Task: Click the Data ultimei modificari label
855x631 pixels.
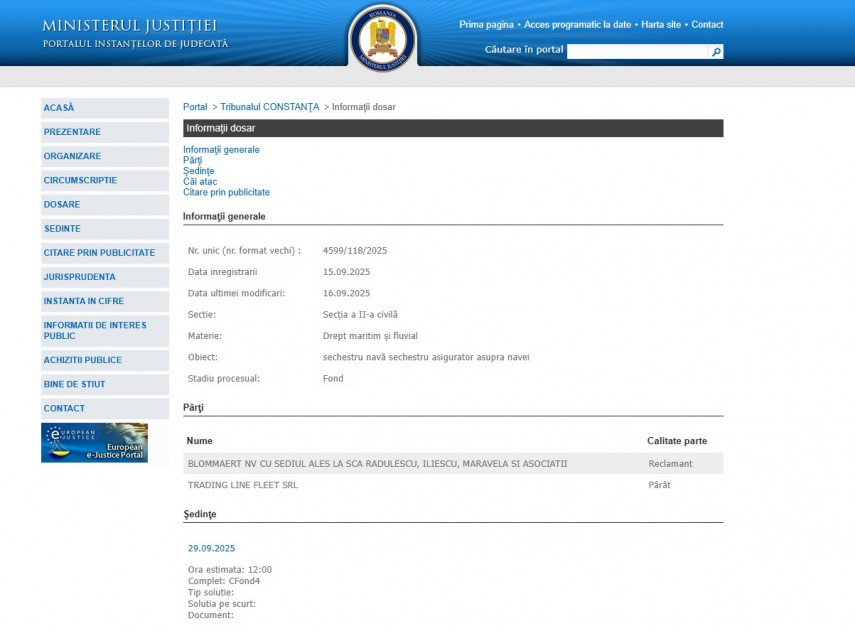Action: tap(236, 293)
